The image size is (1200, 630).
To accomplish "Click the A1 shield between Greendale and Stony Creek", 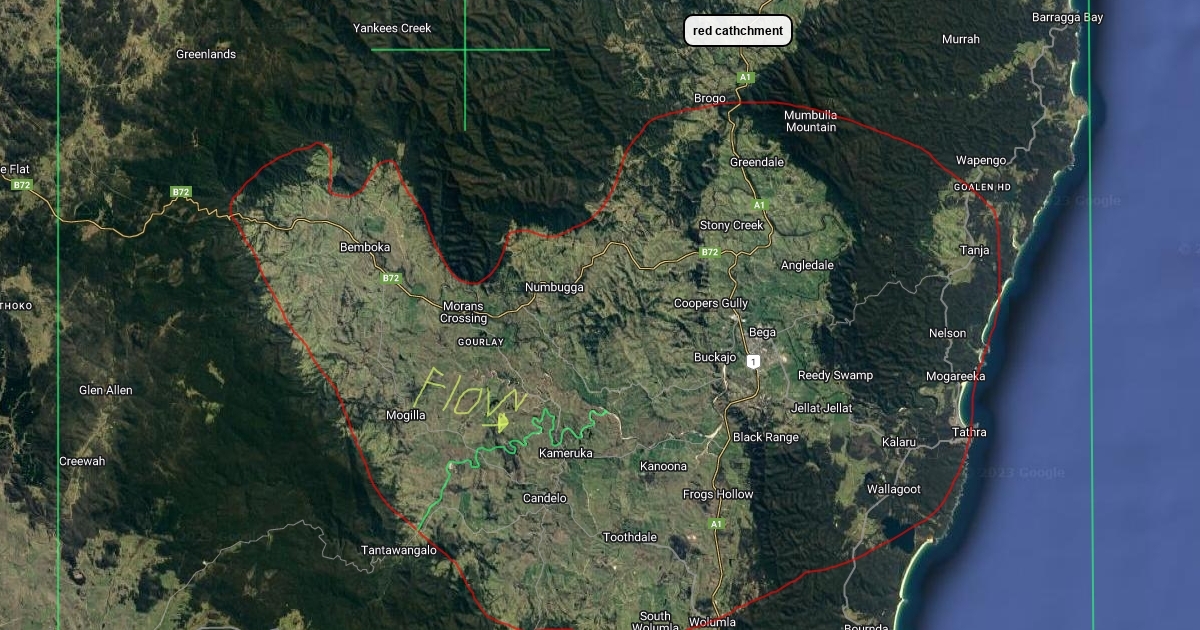I will coord(759,205).
